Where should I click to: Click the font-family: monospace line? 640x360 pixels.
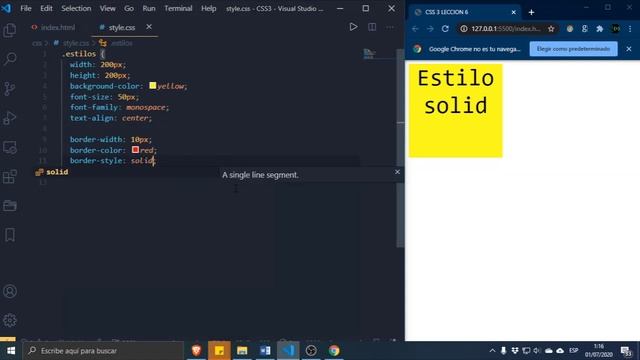pos(119,107)
